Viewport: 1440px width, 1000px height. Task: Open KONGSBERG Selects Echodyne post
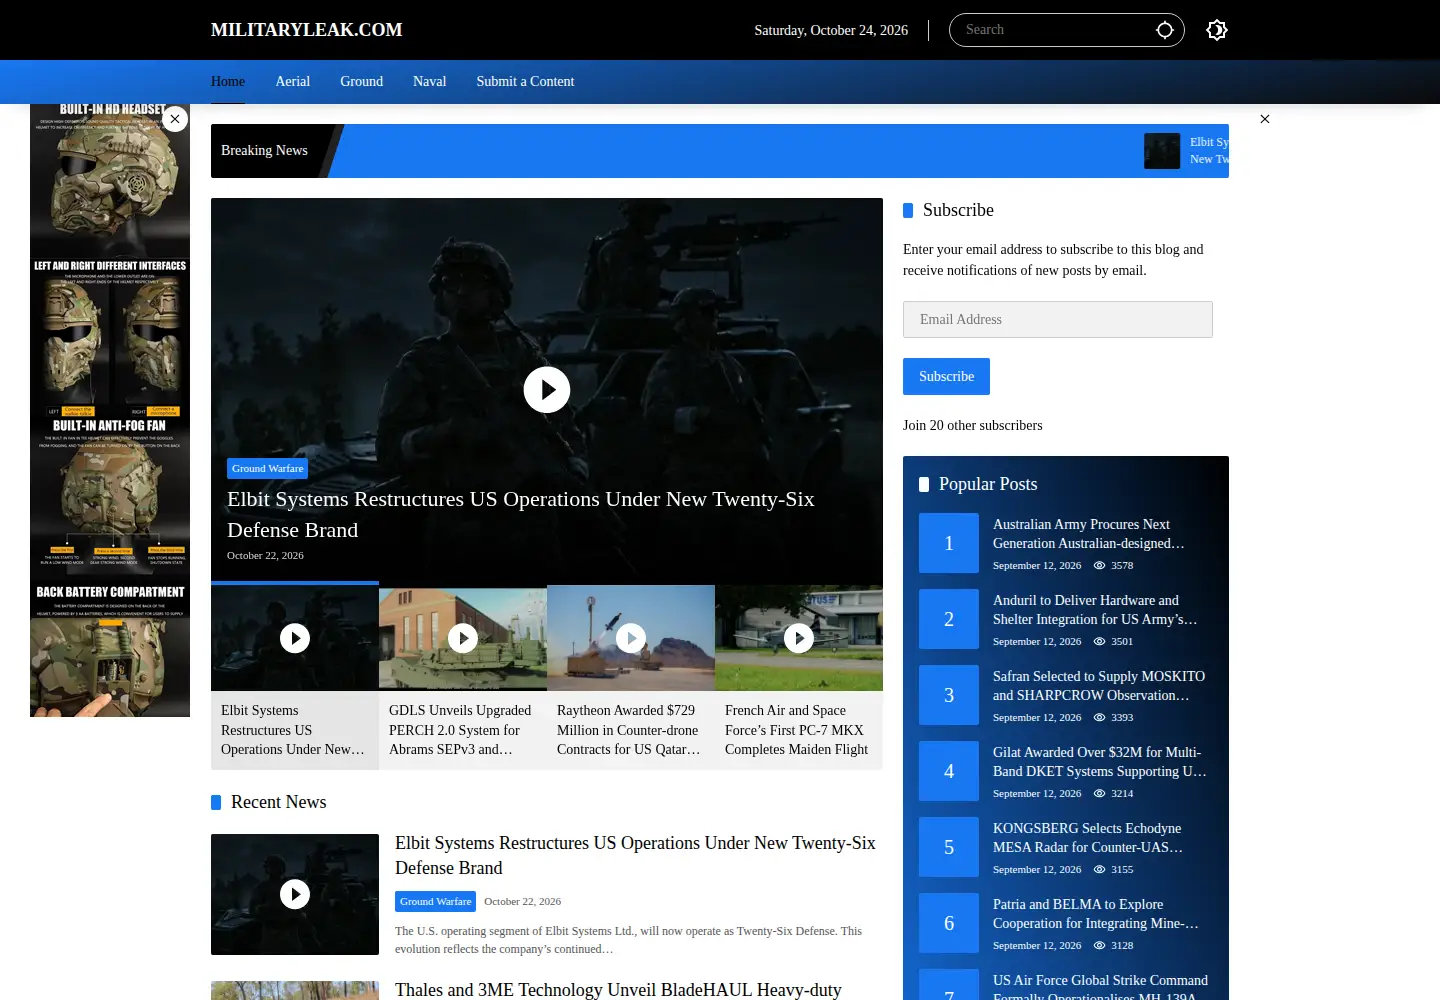click(1088, 838)
